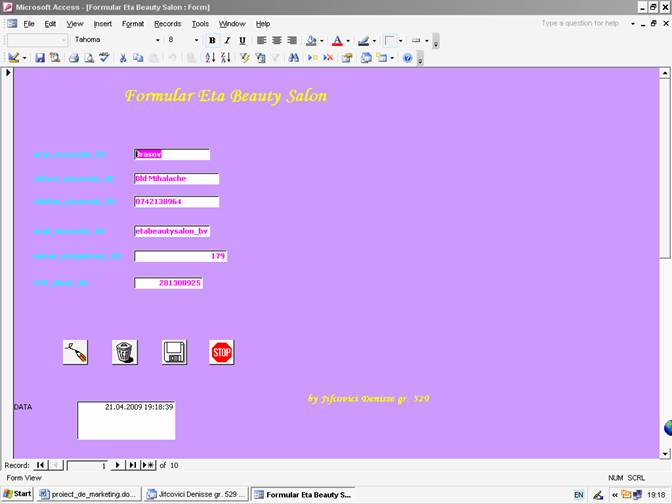Click the form's pencil edit button
672x504 pixels.
click(x=75, y=352)
